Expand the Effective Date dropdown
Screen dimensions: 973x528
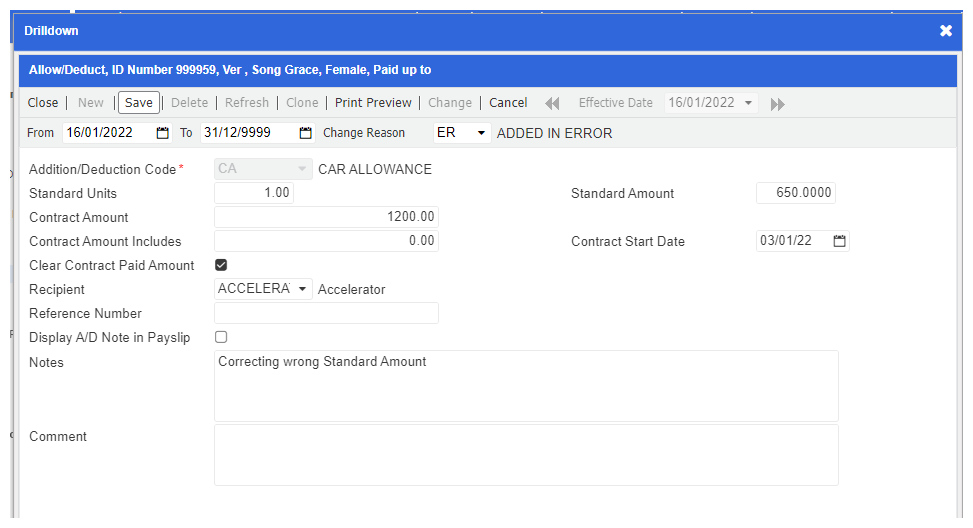[748, 103]
